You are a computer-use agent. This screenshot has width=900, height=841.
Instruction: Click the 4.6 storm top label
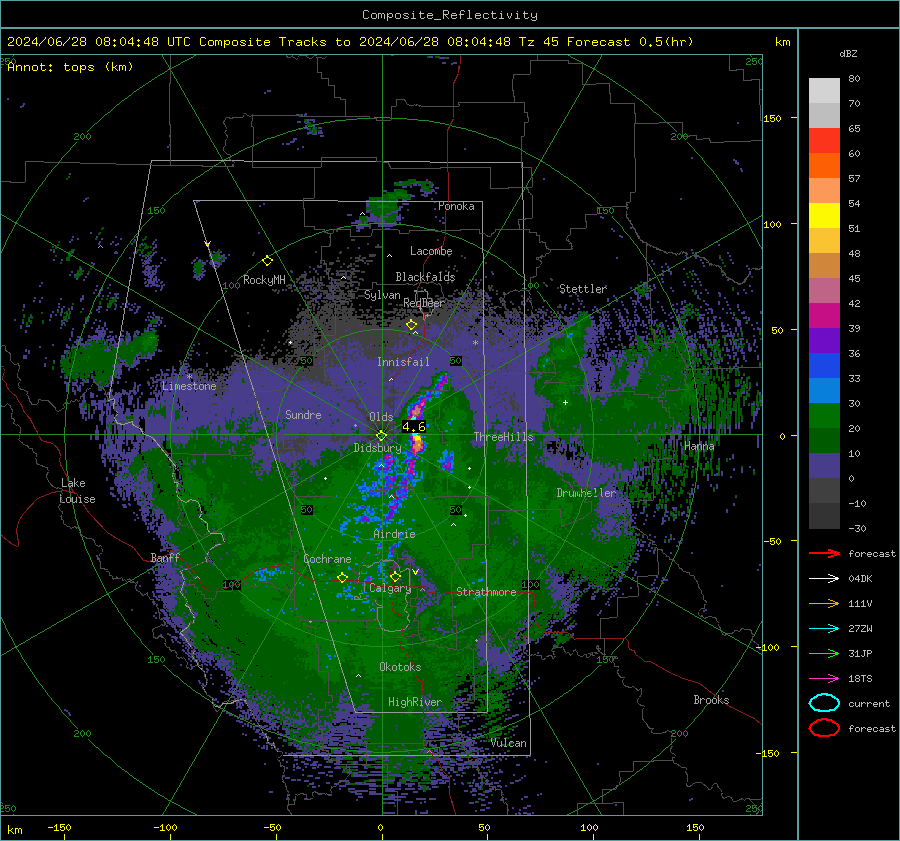(414, 427)
